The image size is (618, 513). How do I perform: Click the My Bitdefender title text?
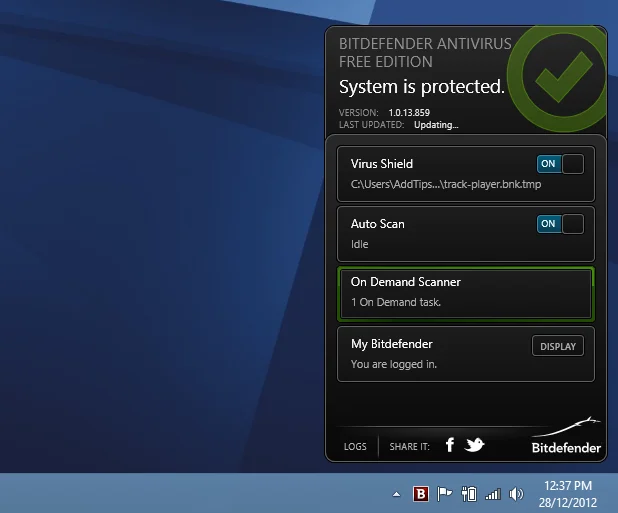tap(391, 344)
